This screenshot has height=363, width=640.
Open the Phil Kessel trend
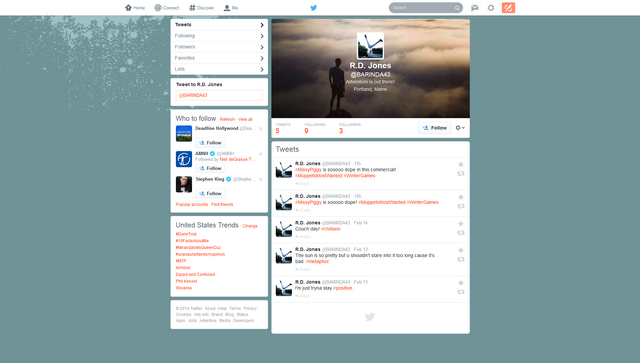click(x=187, y=281)
